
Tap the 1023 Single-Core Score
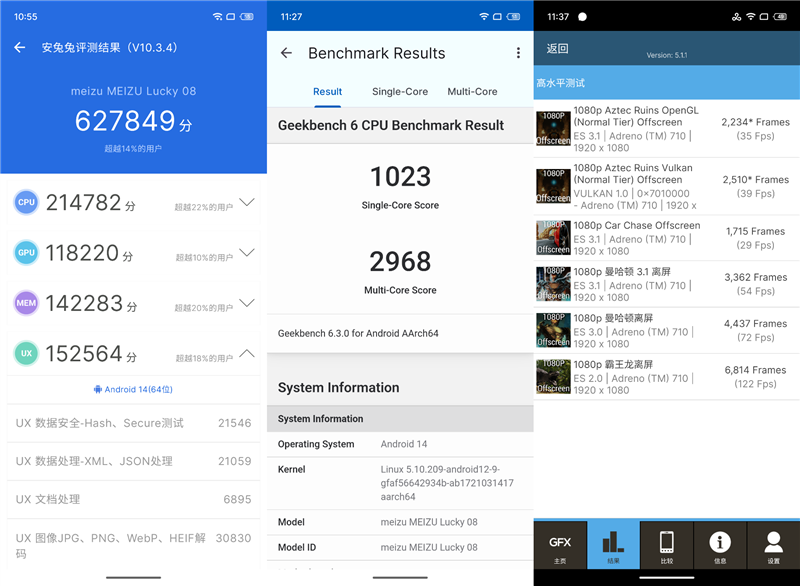pos(400,177)
